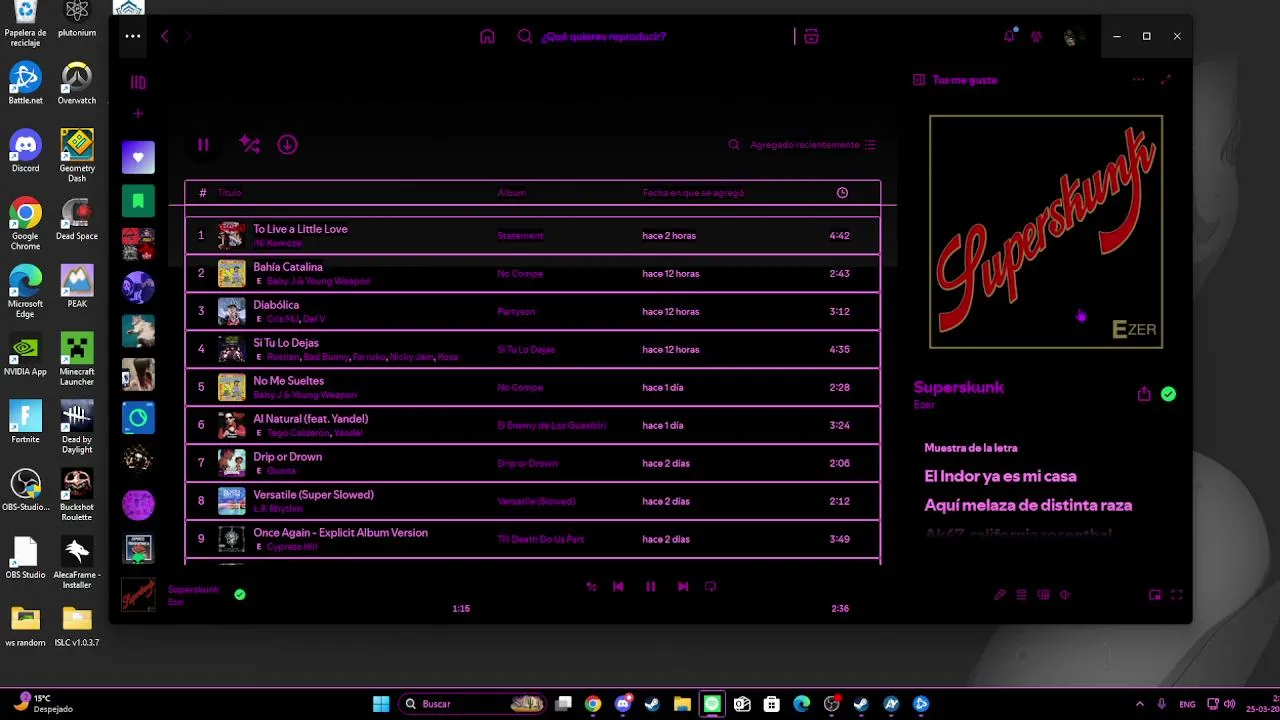Toggle the playlist download arrow

point(287,145)
